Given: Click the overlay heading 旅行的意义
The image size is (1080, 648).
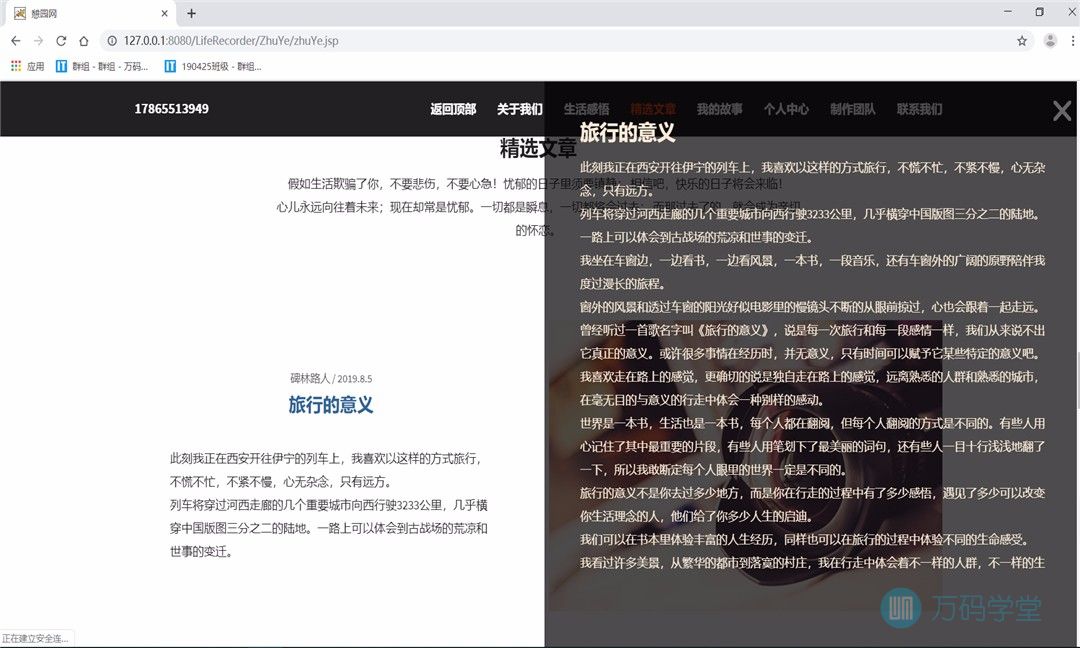Looking at the screenshot, I should coord(627,132).
